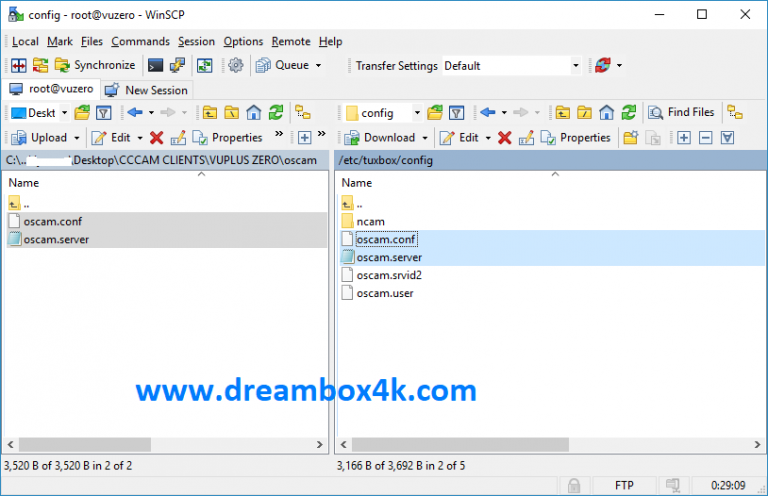Switch to the root@vuzero session tab
The image size is (768, 496).
51,89
